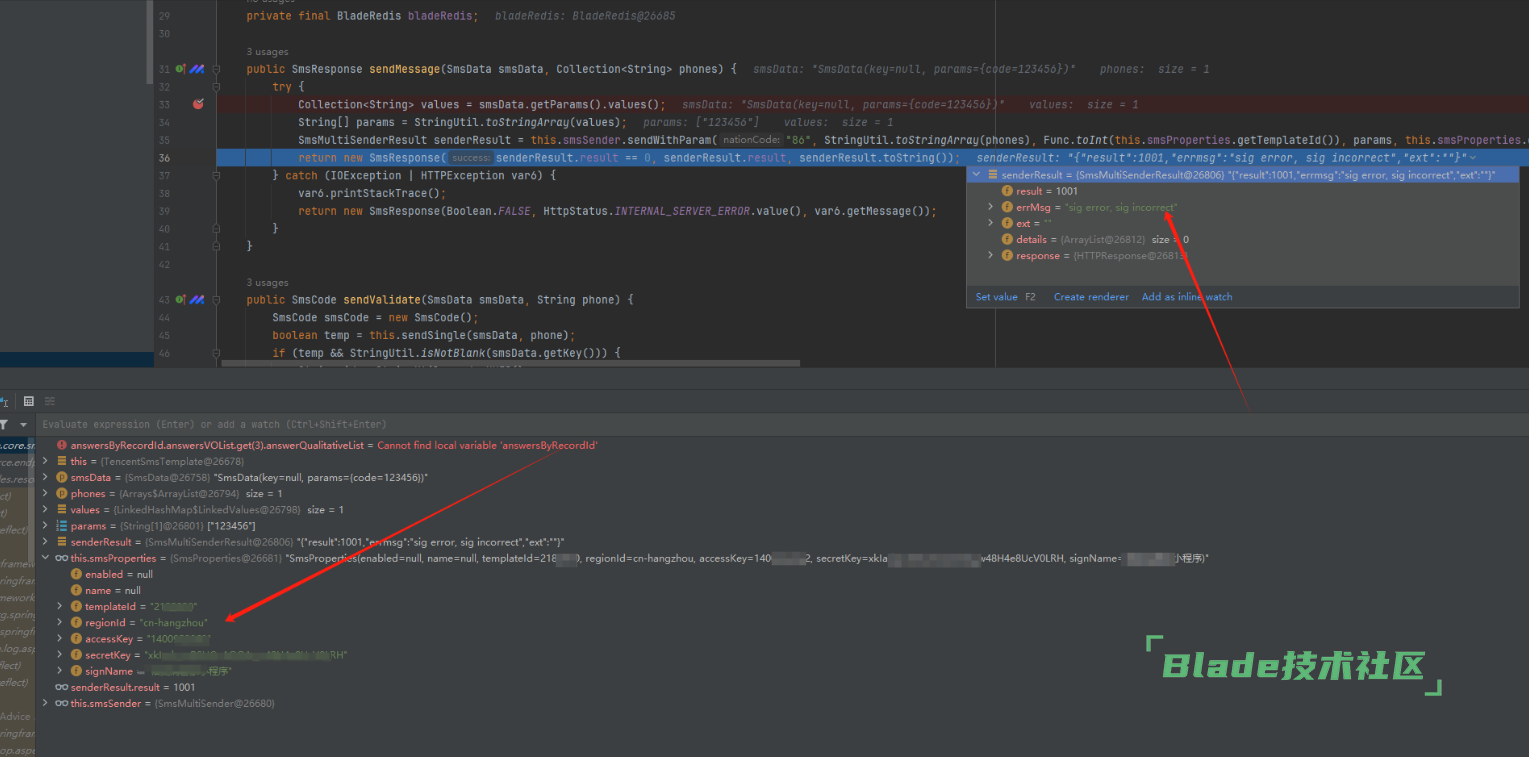Click the variables filter funnel icon
Image resolution: width=1529 pixels, height=757 pixels.
click(4, 424)
